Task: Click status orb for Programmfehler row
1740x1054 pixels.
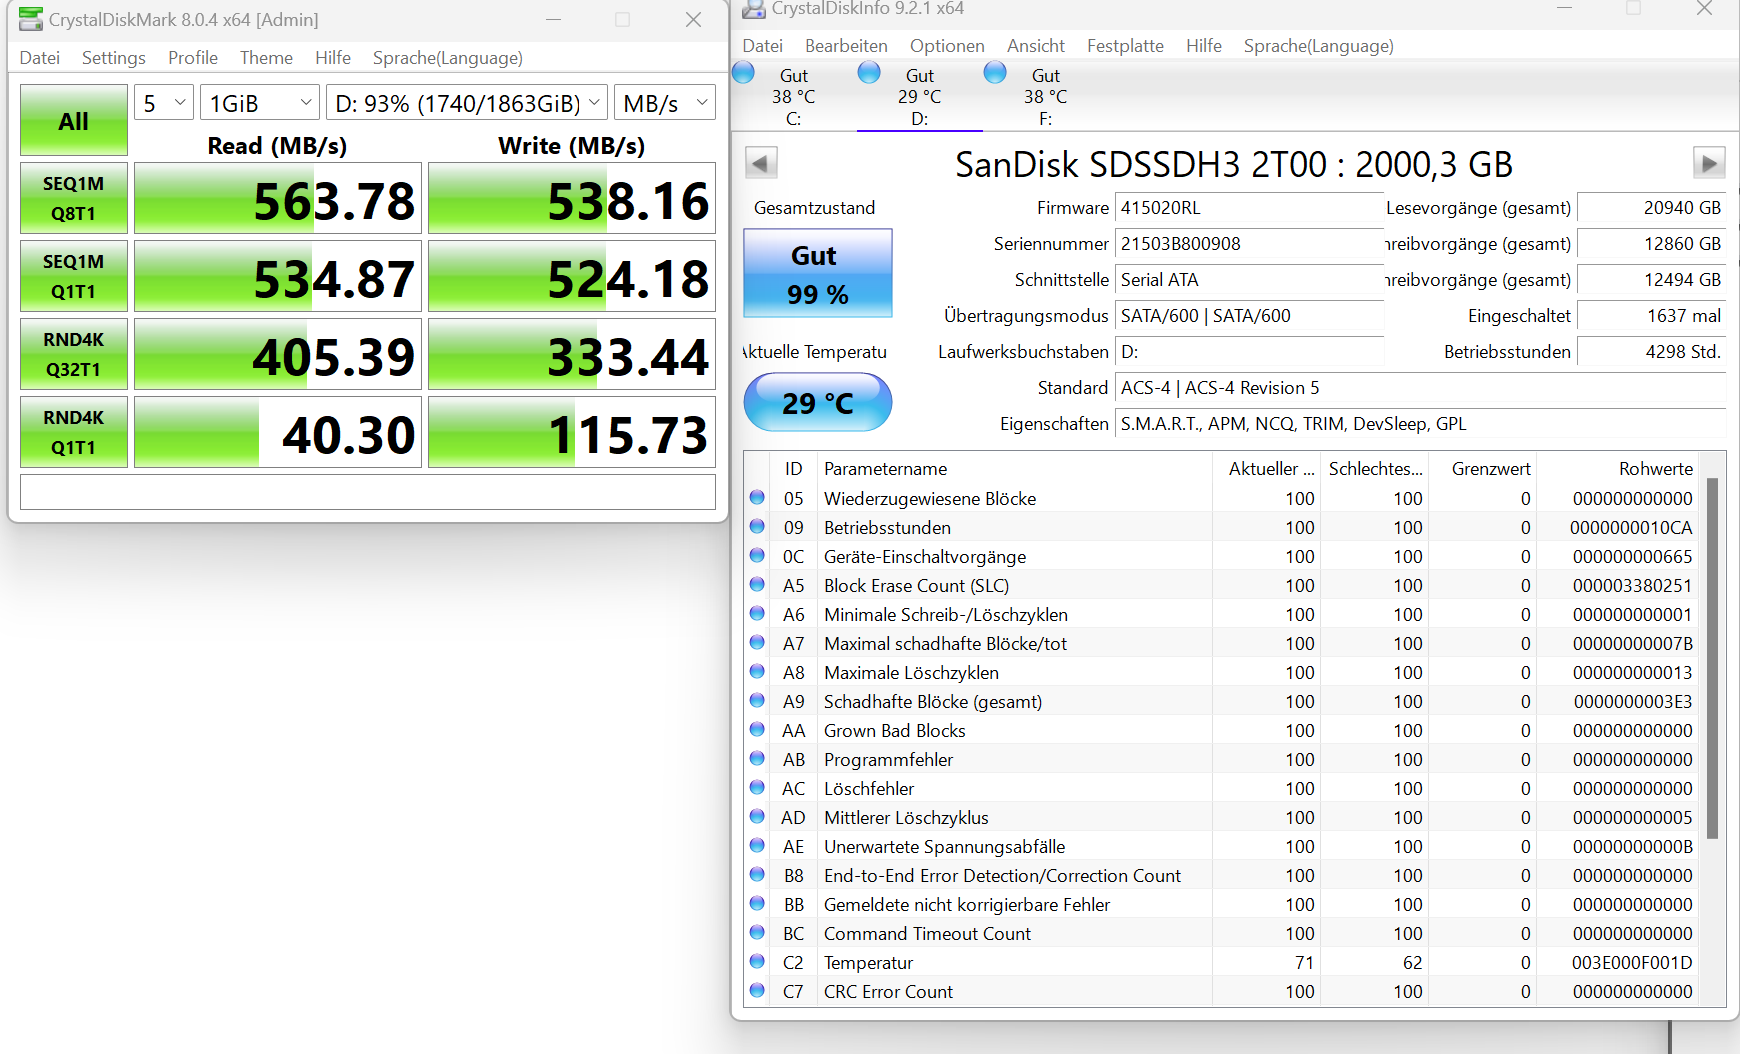Action: pos(758,758)
